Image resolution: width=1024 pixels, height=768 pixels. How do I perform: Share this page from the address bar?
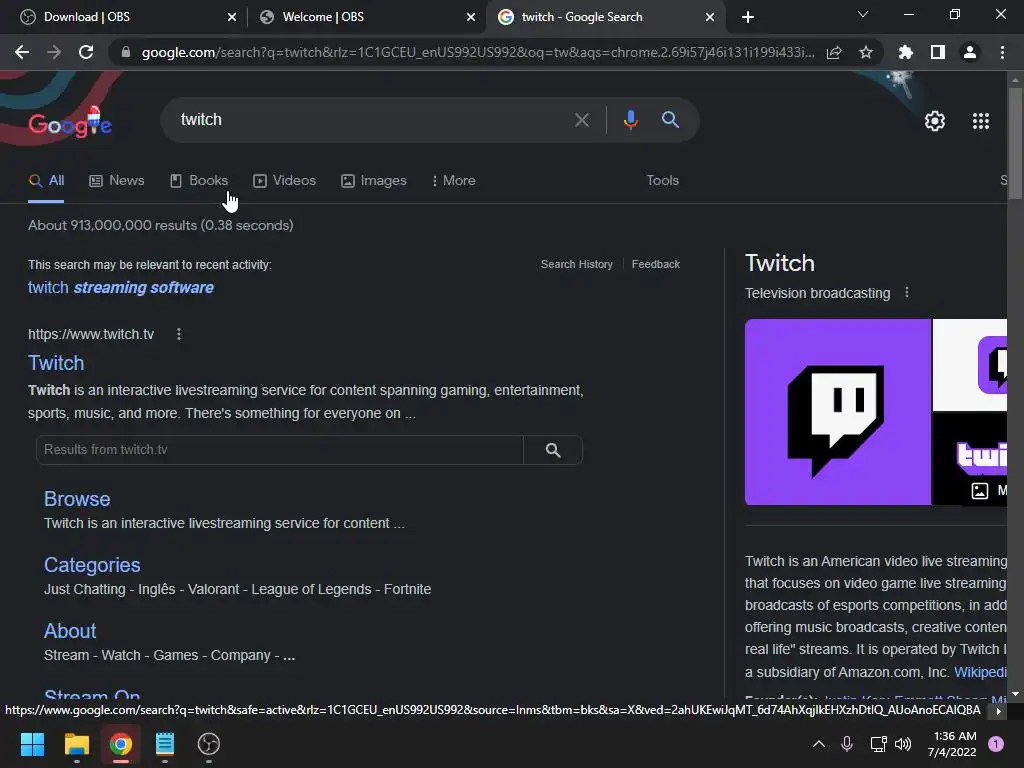coord(834,52)
